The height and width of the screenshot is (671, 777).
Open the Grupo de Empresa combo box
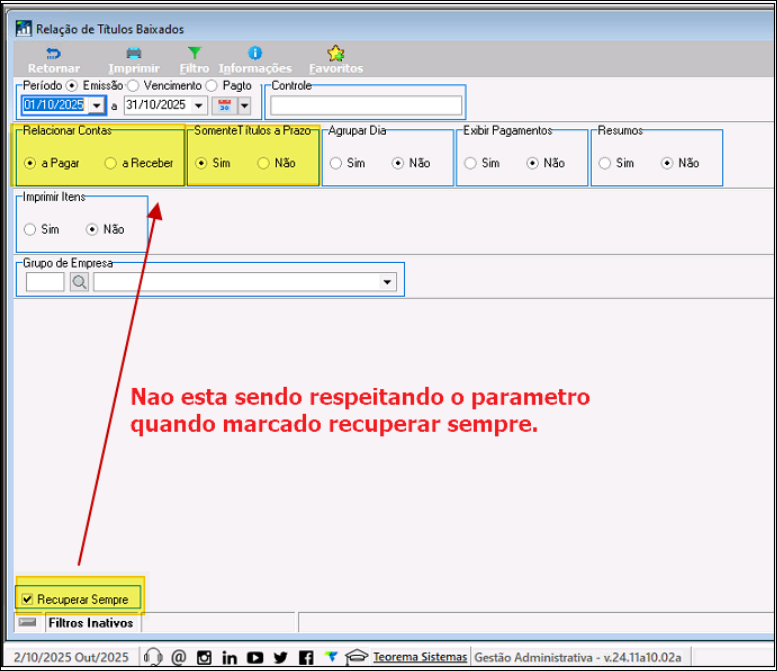pos(388,282)
